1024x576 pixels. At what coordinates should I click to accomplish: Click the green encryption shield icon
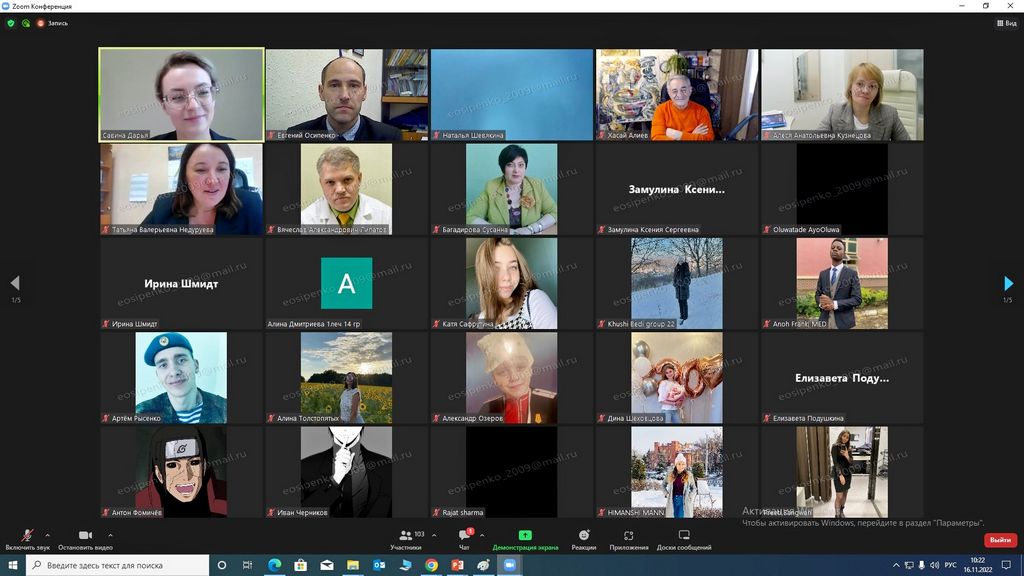pos(11,23)
